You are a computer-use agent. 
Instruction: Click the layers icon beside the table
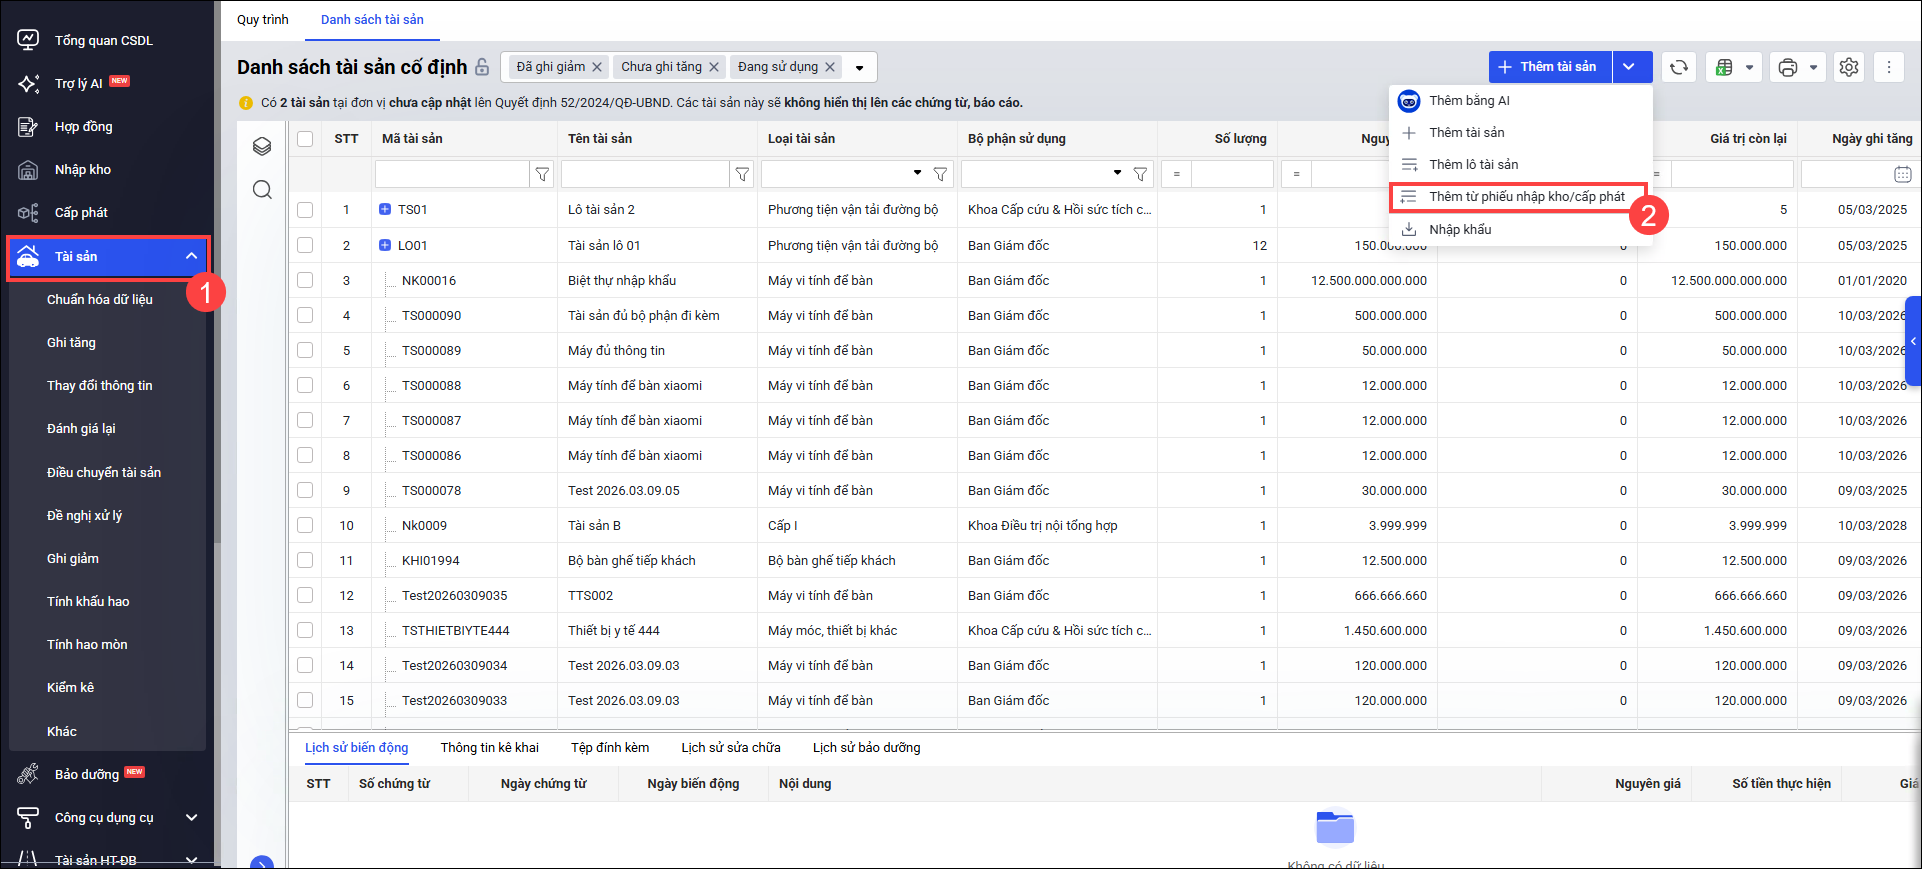coord(262,147)
